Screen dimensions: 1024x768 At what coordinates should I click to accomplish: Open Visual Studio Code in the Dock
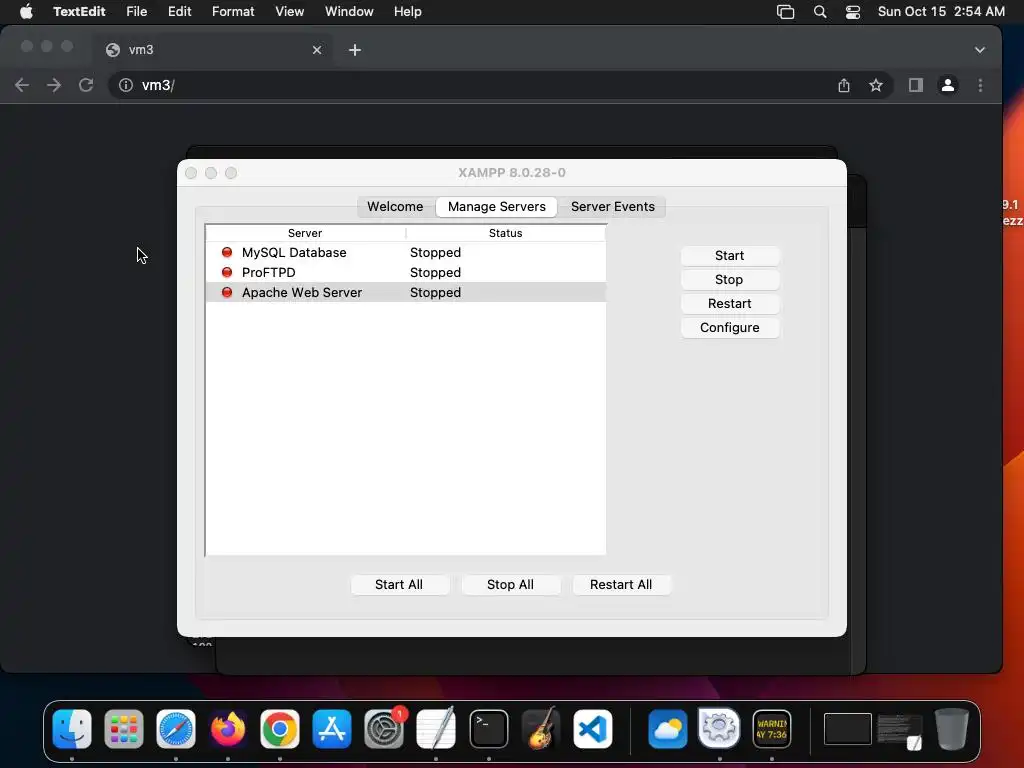[593, 728]
